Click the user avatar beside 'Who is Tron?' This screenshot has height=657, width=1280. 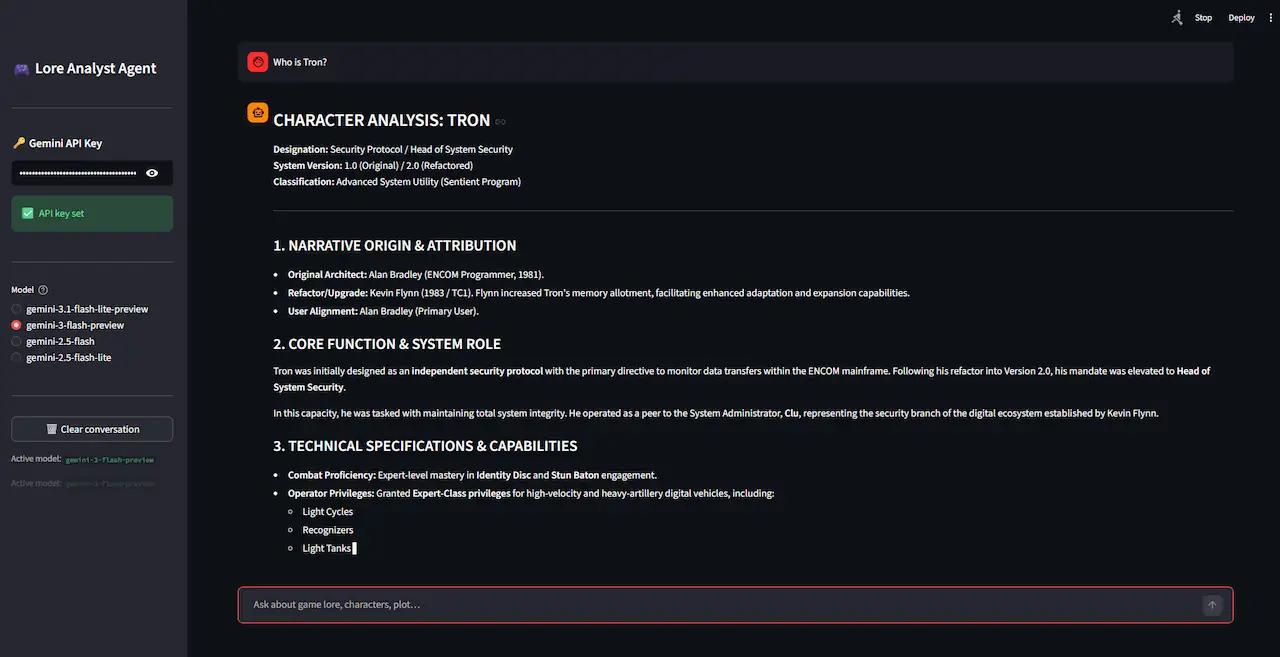click(257, 61)
